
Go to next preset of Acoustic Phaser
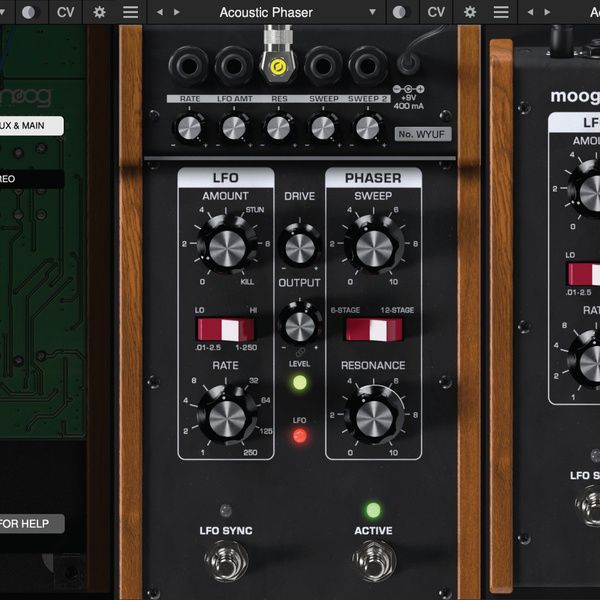176,12
